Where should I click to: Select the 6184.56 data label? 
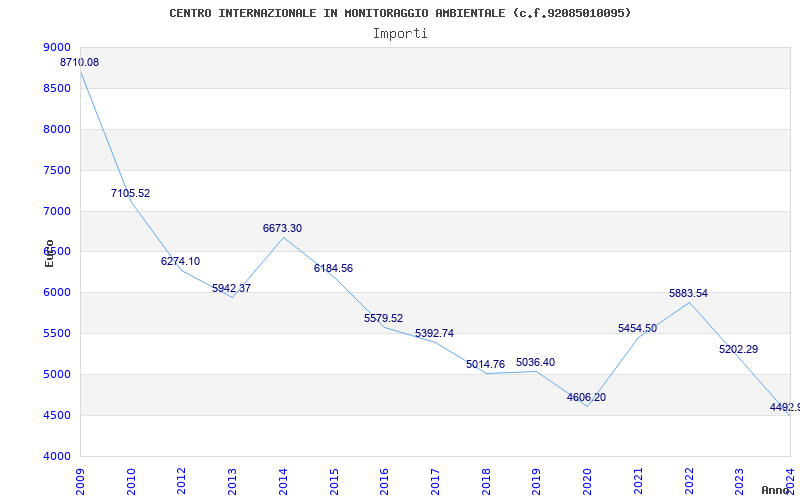click(x=333, y=268)
